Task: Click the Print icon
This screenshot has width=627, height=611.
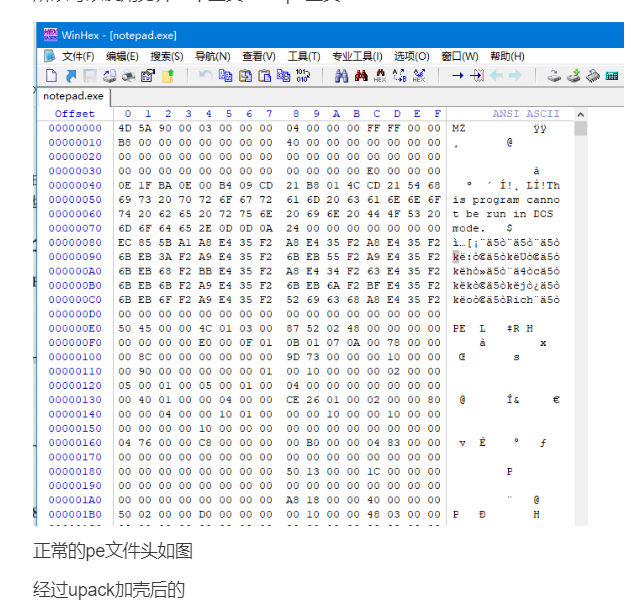Action: [128, 76]
